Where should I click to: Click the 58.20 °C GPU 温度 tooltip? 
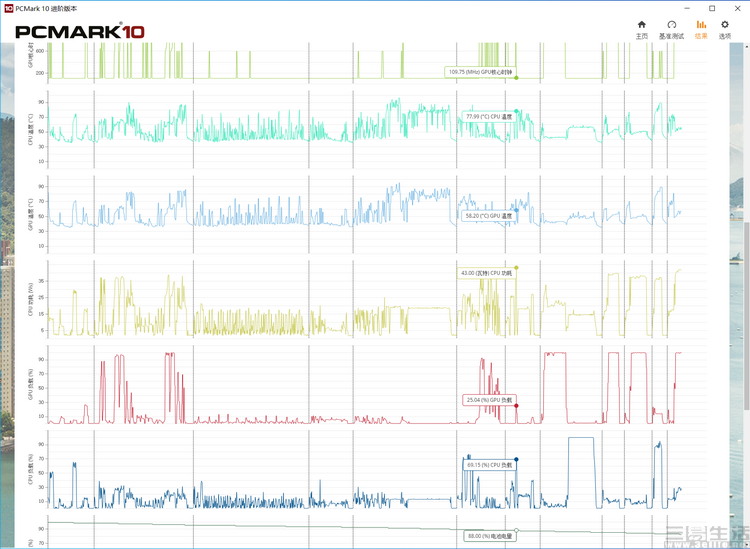pyautogui.click(x=488, y=216)
